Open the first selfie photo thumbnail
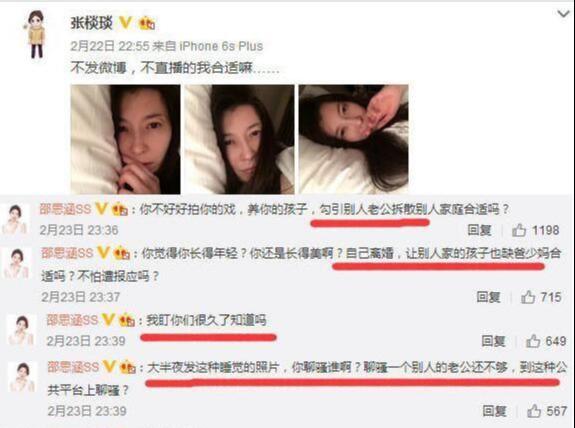This screenshot has height=428, width=575. pos(125,139)
